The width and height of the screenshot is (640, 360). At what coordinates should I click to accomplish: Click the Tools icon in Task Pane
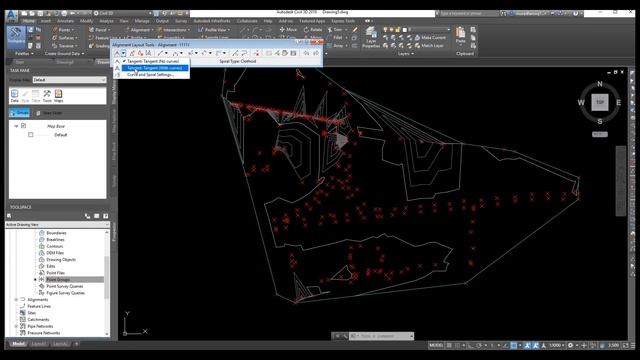pos(47,96)
